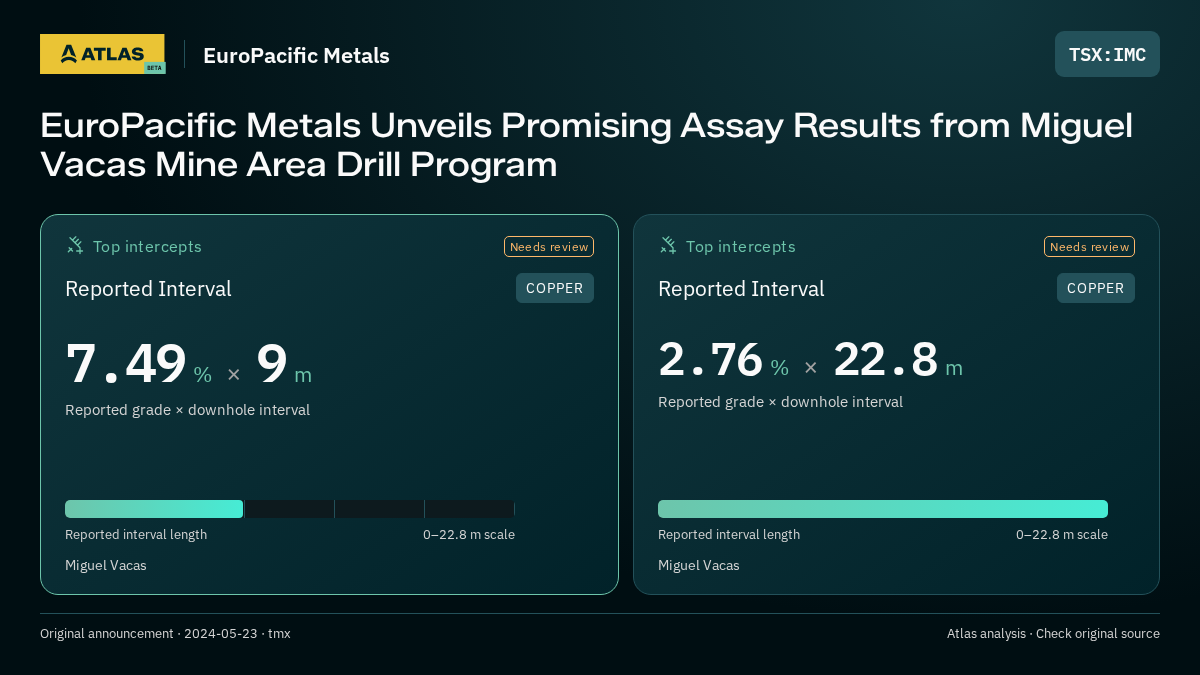Click the grade × interval caption under 2.76%
The height and width of the screenshot is (675, 1200).
pyautogui.click(x=780, y=402)
